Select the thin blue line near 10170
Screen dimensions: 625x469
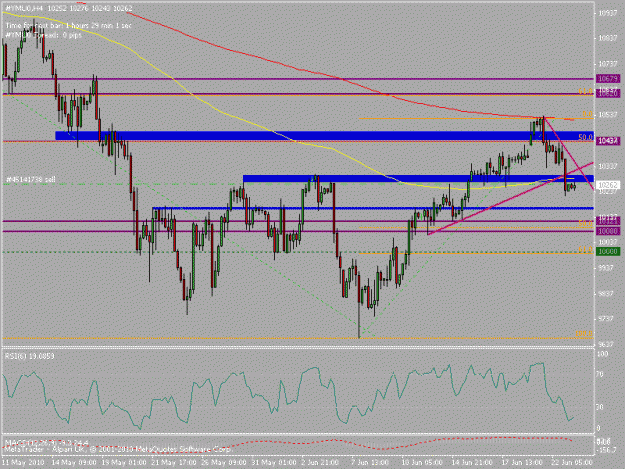click(x=373, y=208)
